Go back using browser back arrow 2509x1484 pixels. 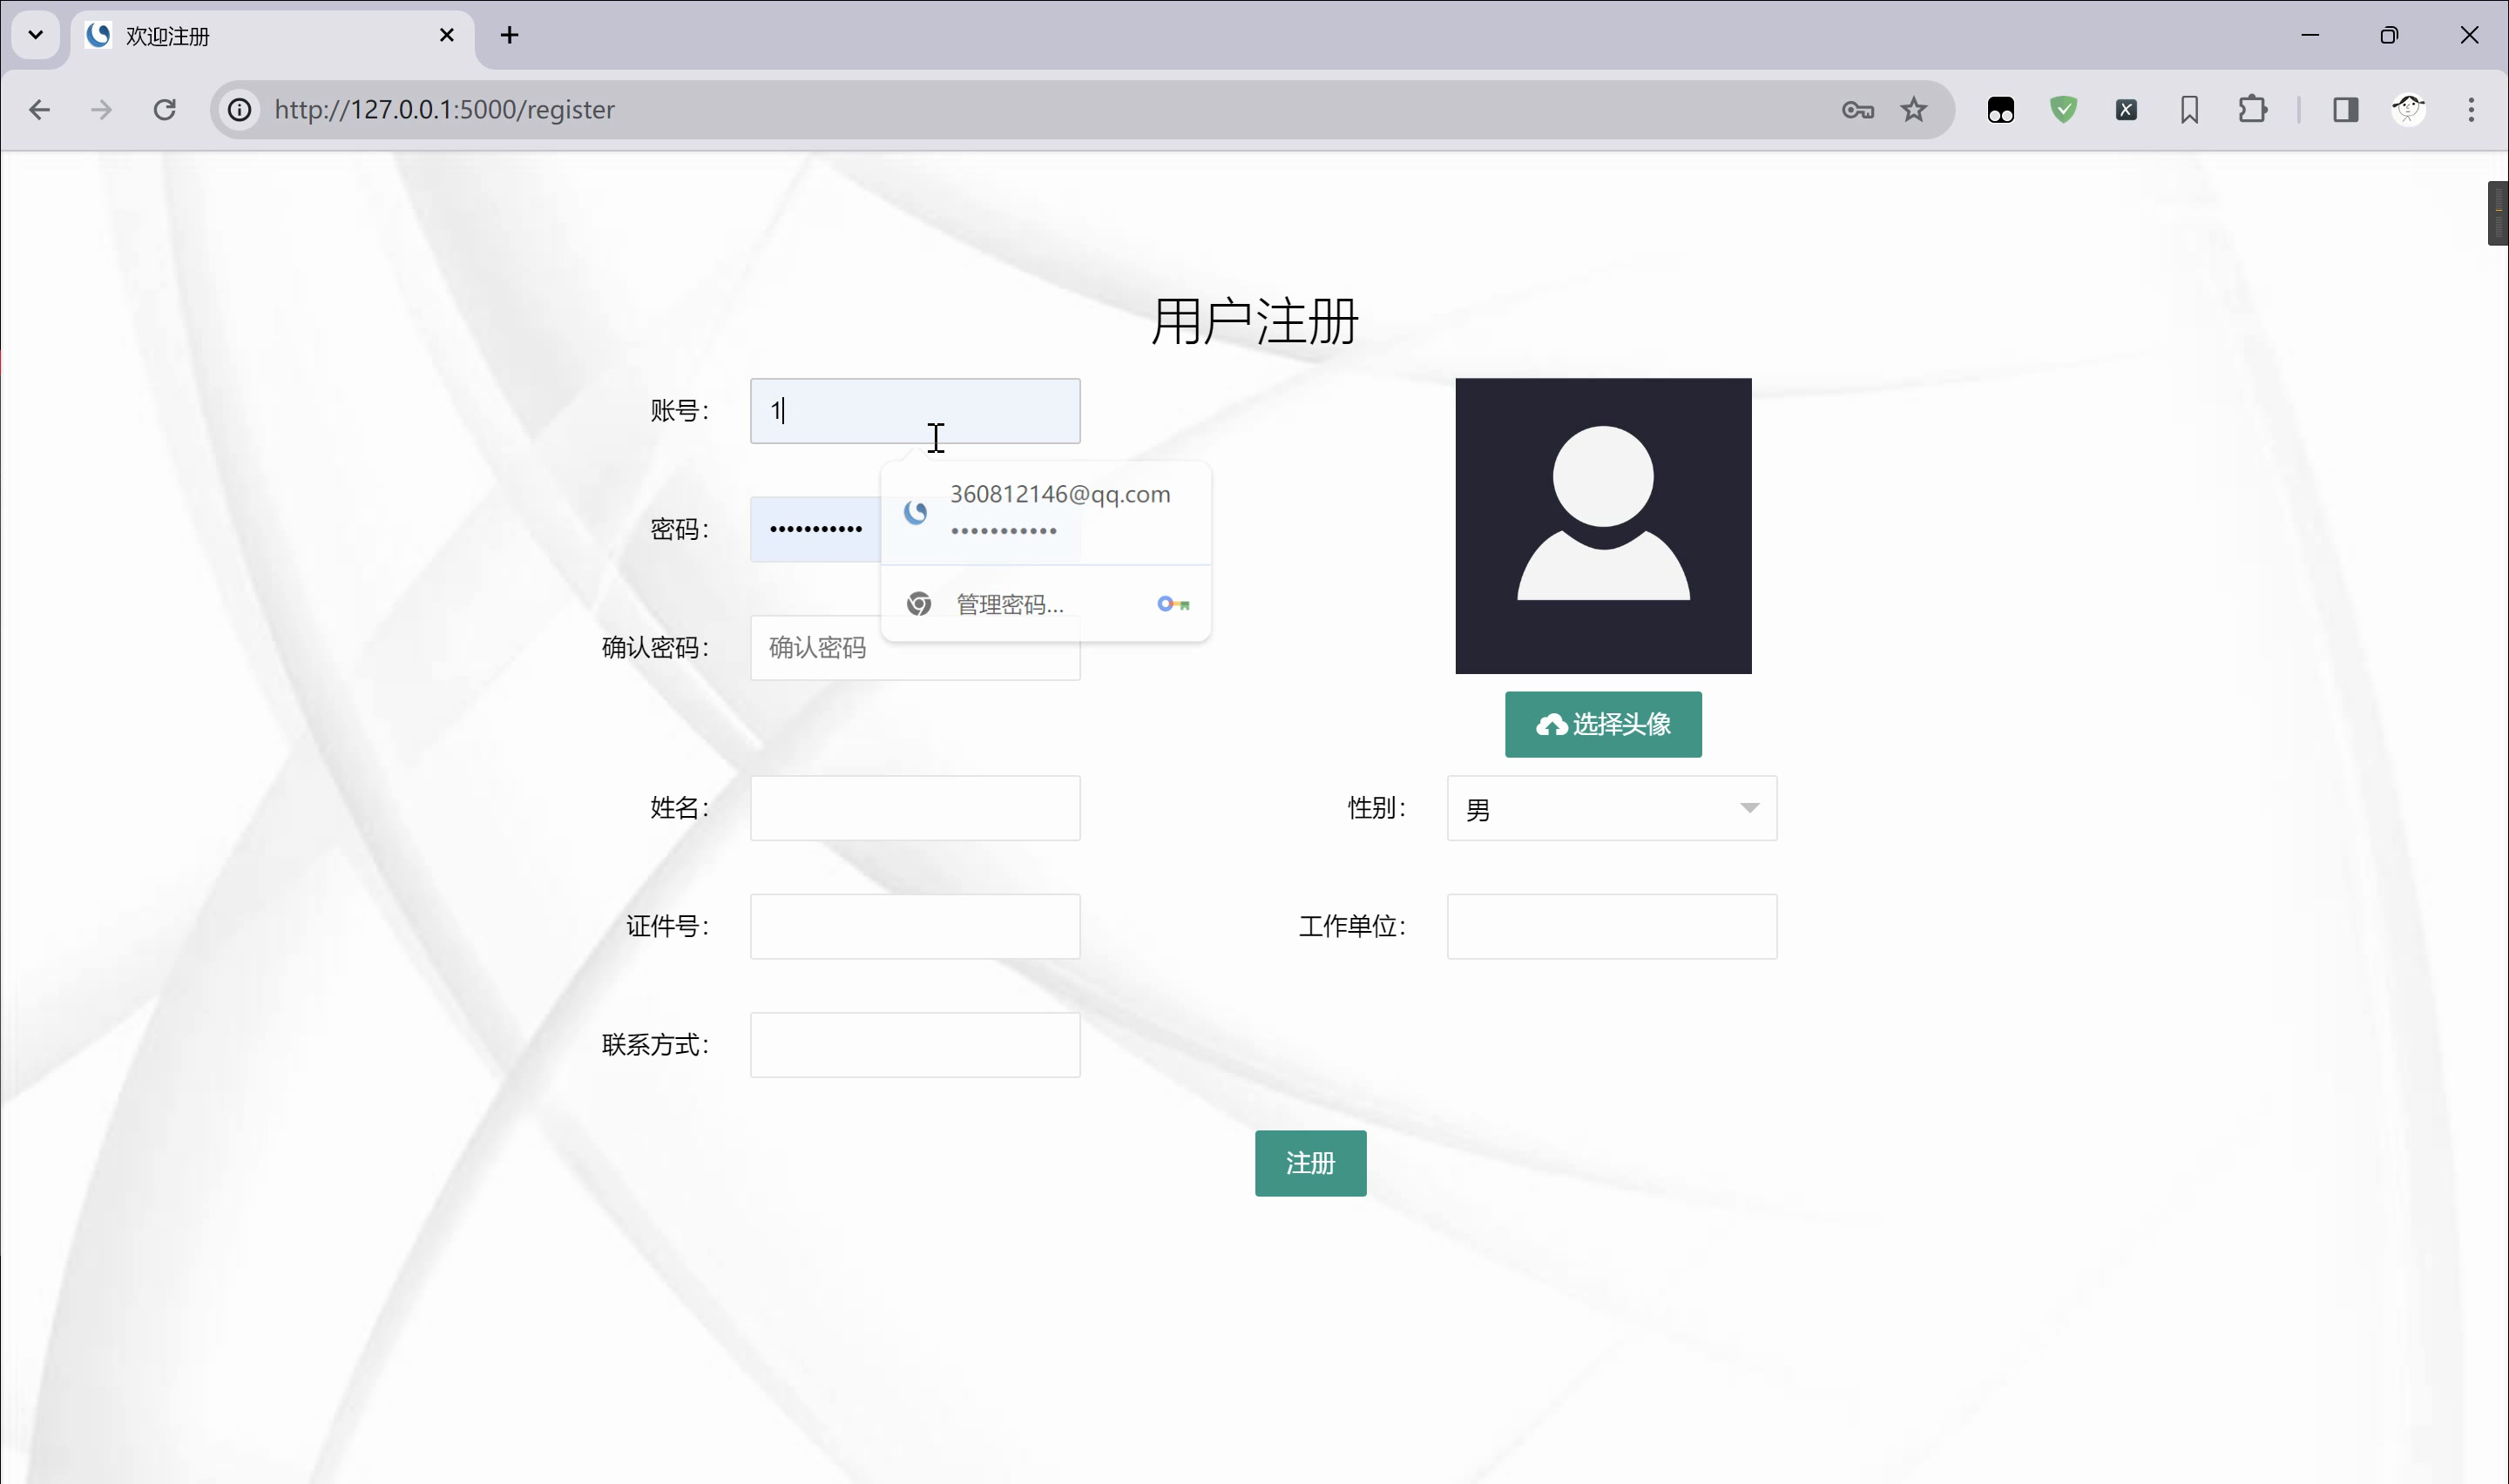click(40, 109)
